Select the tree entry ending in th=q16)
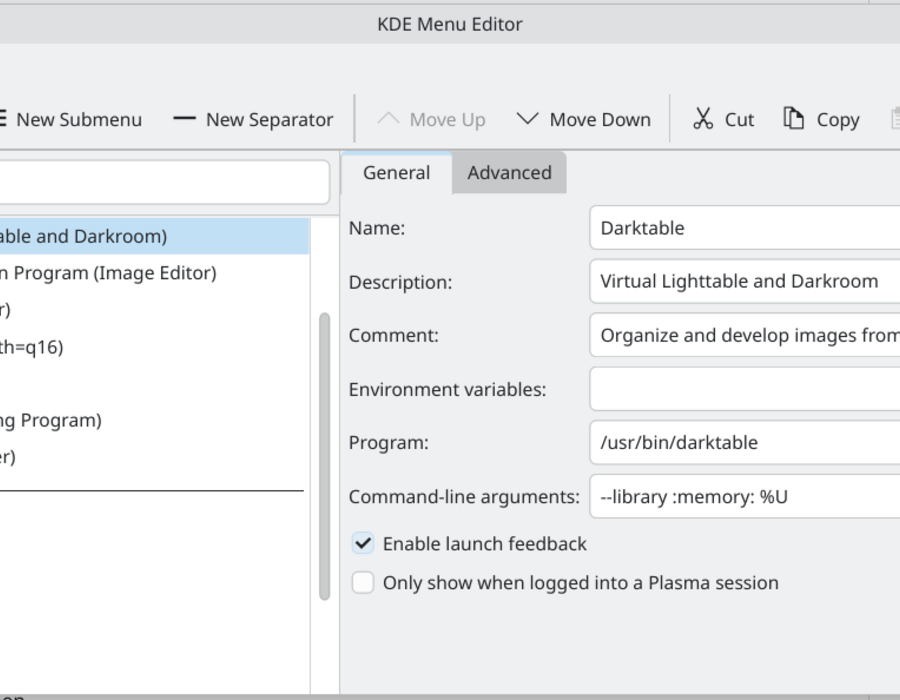The height and width of the screenshot is (700, 900). click(x=154, y=347)
